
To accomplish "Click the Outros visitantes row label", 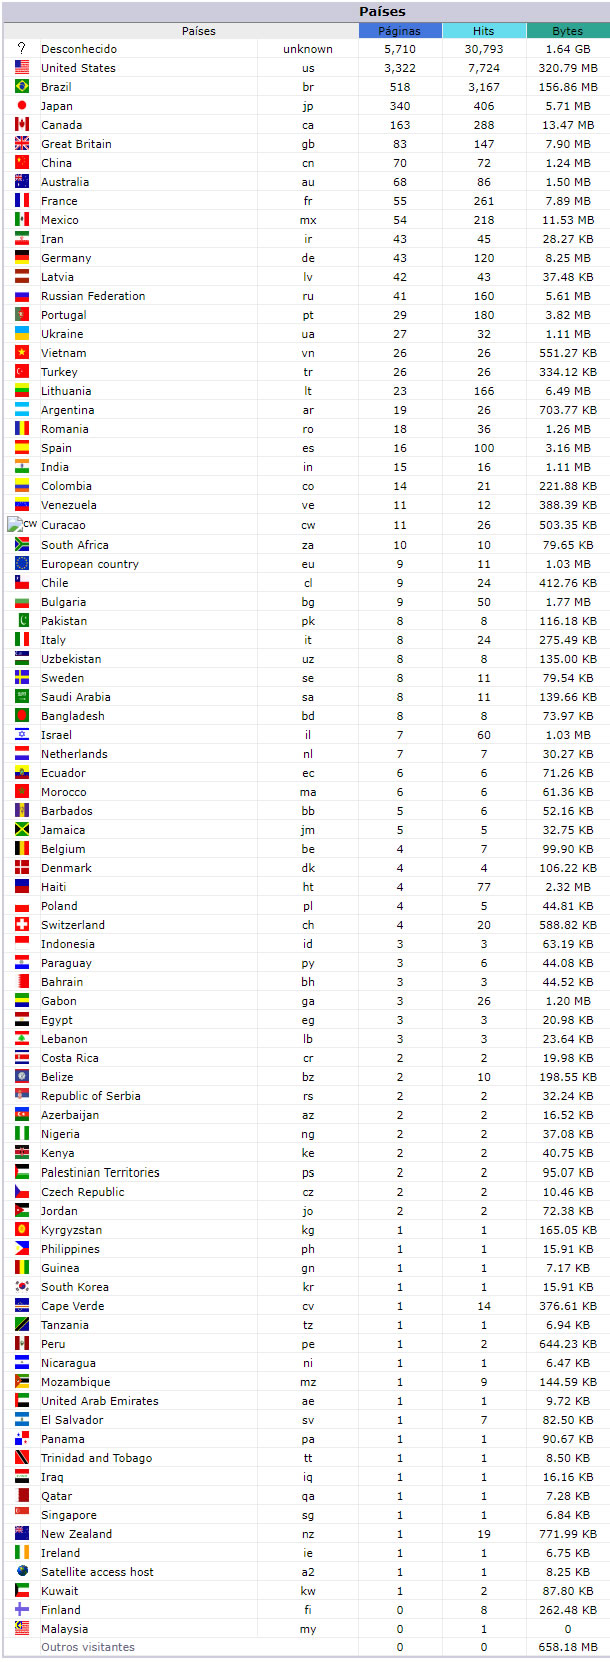I will click(88, 1647).
